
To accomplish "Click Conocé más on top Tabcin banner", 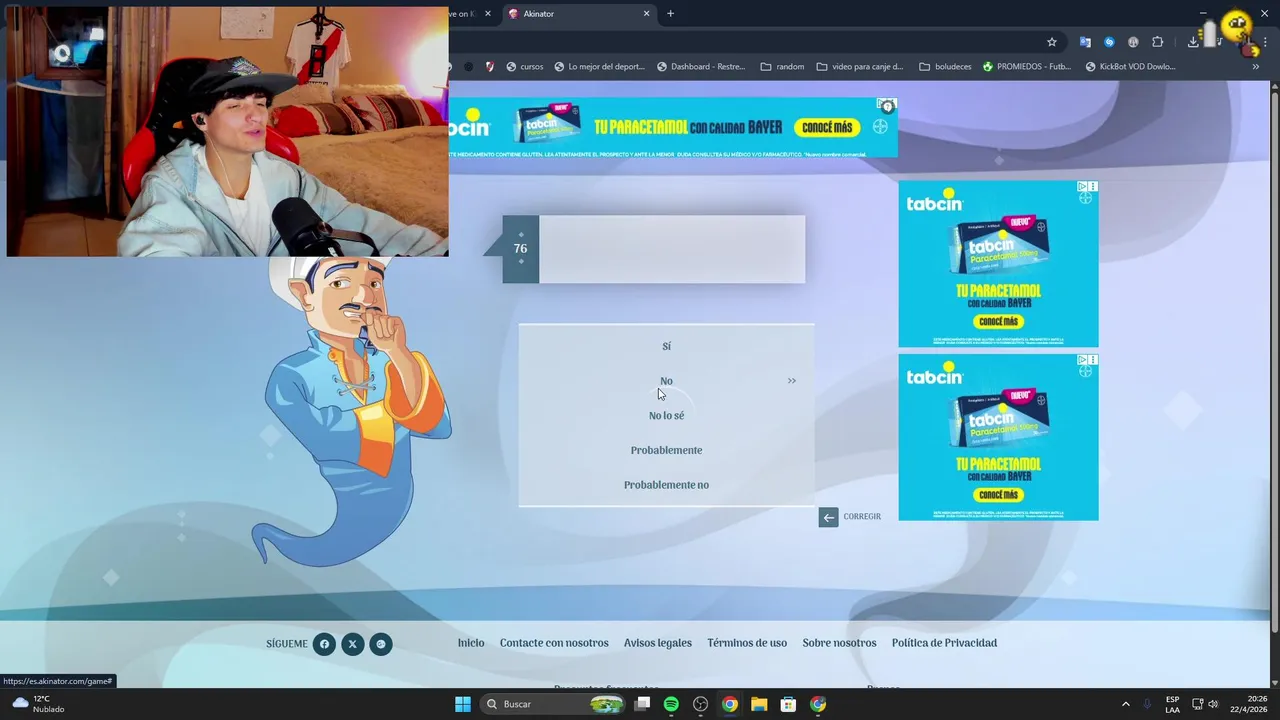I will 826,127.
